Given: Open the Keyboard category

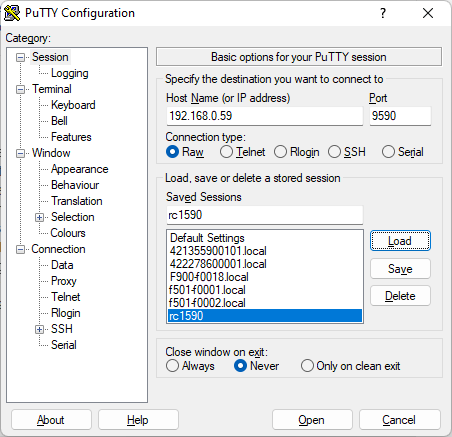Looking at the screenshot, I should click(x=73, y=105).
